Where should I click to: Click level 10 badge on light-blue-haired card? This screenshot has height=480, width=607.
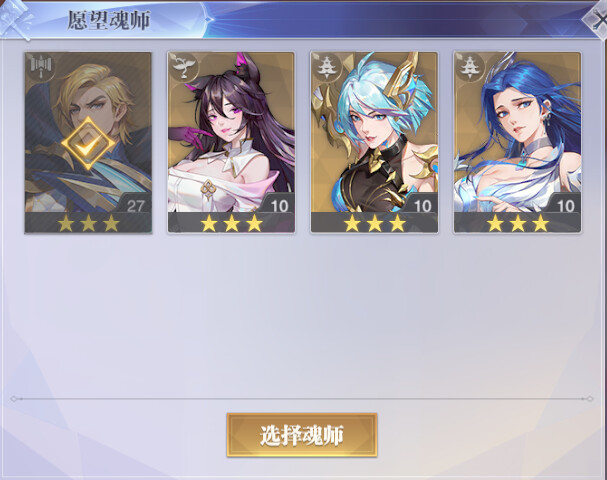pyautogui.click(x=421, y=204)
